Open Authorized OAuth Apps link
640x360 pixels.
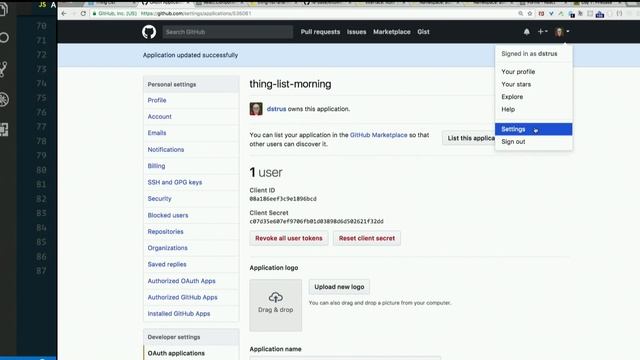[181, 281]
